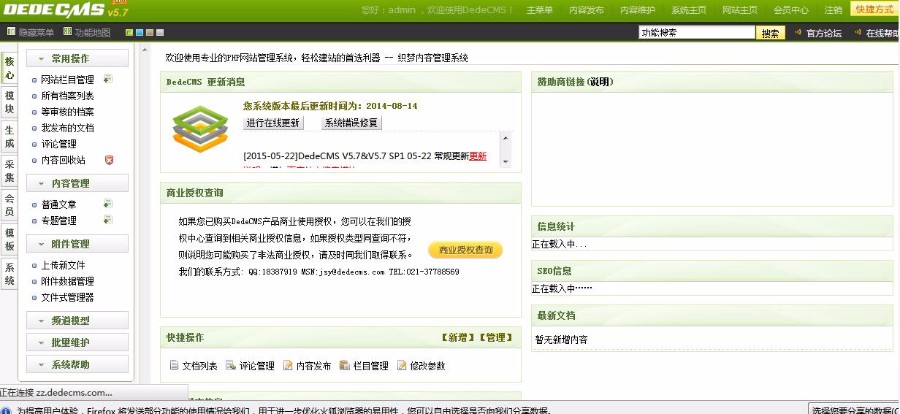
Task: Collapse the 内容管理 menu group
Action: 77,184
